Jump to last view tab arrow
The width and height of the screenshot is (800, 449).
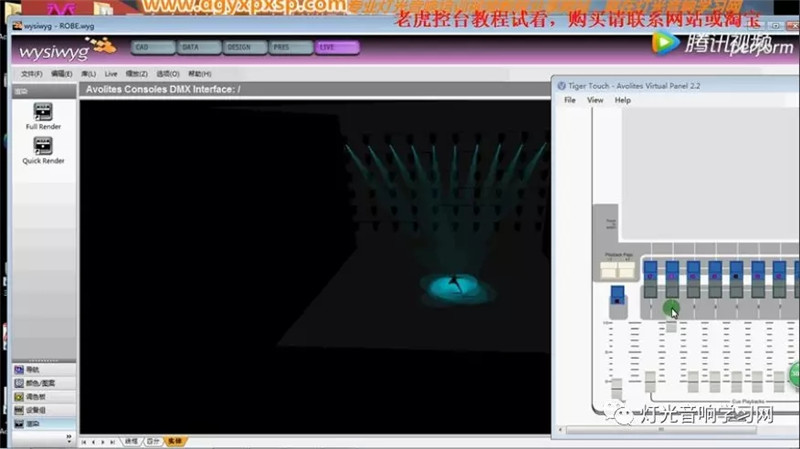click(112, 442)
